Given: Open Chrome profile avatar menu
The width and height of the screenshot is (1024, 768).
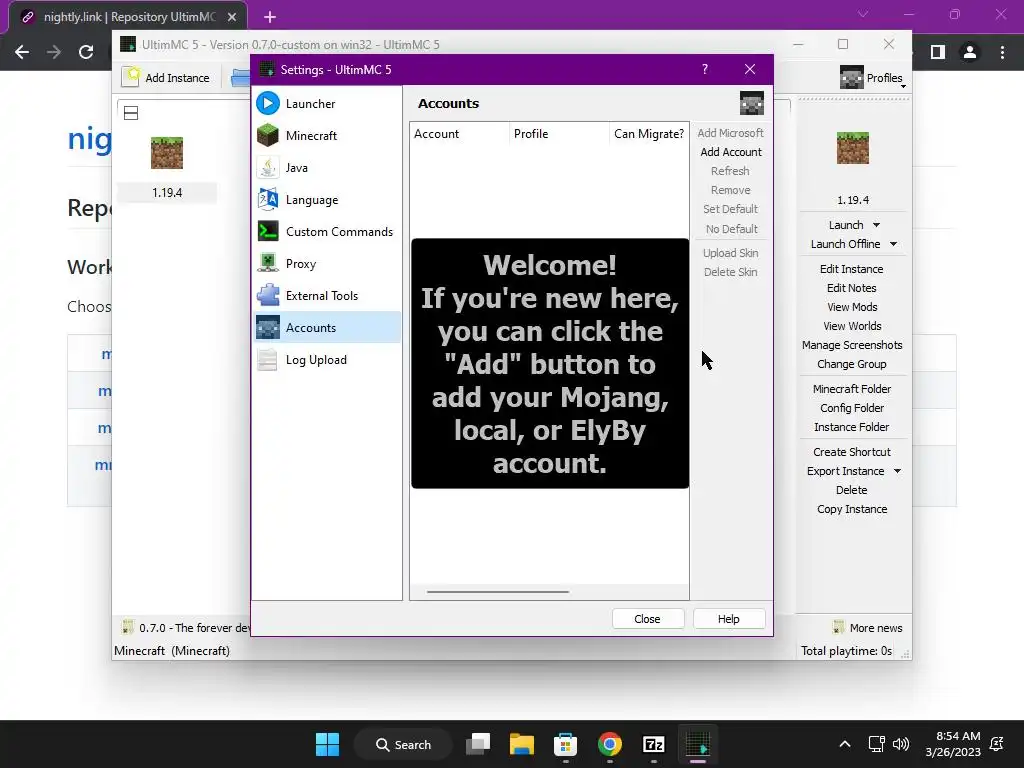Looking at the screenshot, I should pyautogui.click(x=970, y=52).
